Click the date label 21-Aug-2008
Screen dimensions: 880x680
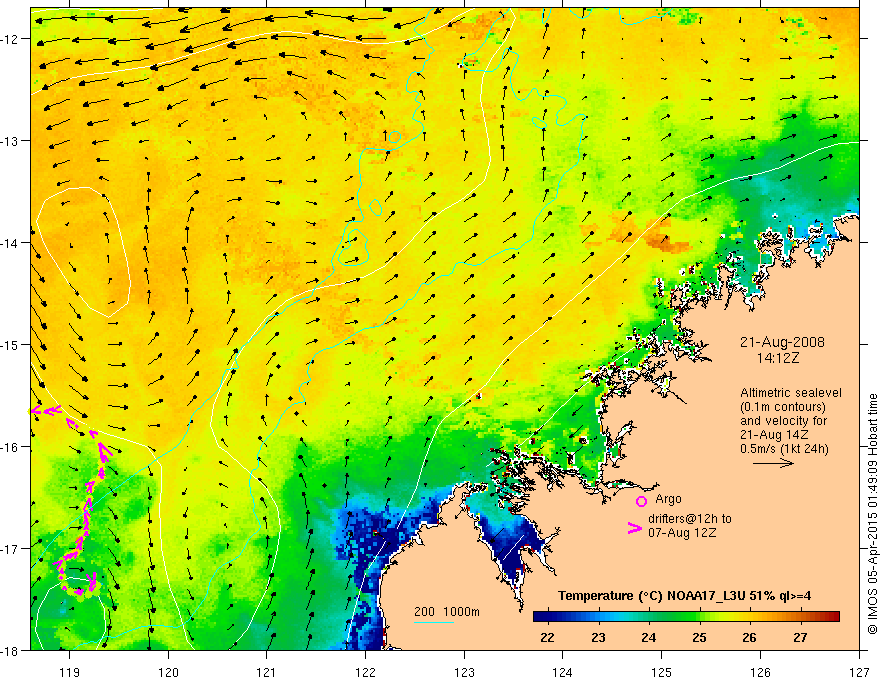pyautogui.click(x=782, y=342)
